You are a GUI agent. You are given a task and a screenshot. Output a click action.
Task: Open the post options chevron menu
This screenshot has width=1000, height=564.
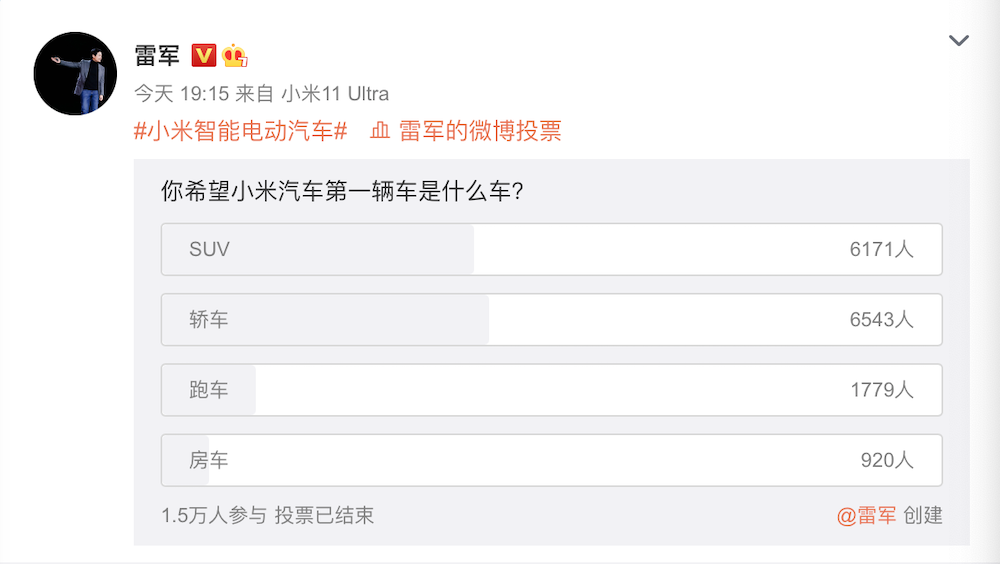pyautogui.click(x=958, y=41)
